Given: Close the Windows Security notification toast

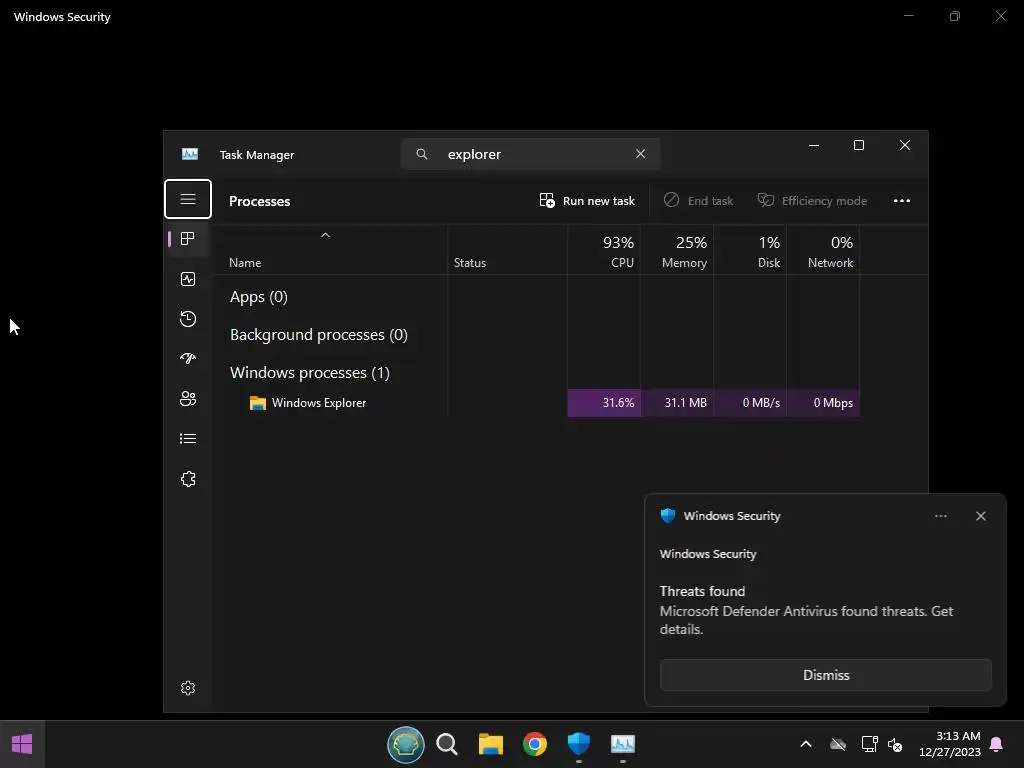Looking at the screenshot, I should click(x=980, y=516).
